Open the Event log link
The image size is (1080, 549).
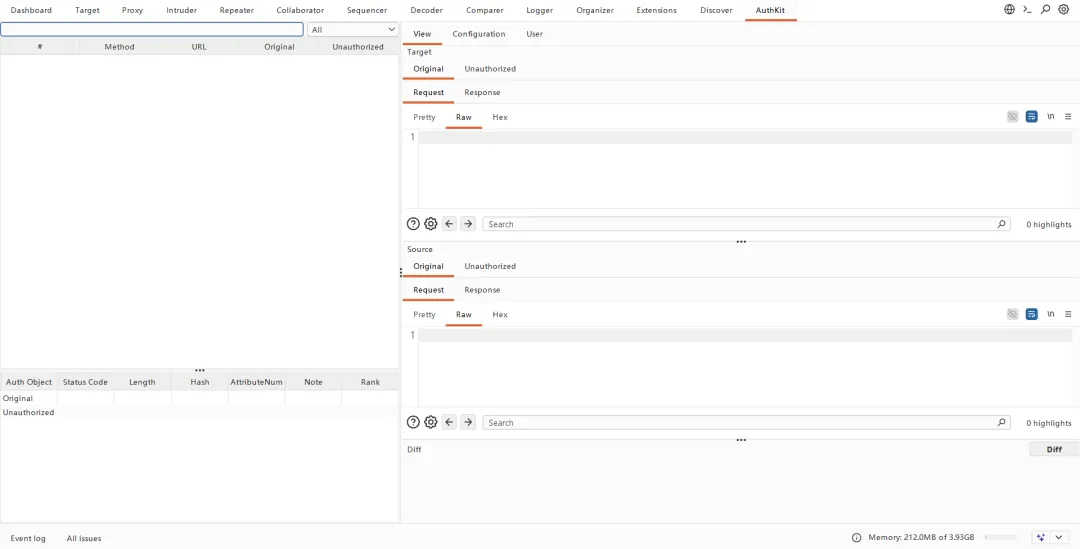pyautogui.click(x=28, y=539)
